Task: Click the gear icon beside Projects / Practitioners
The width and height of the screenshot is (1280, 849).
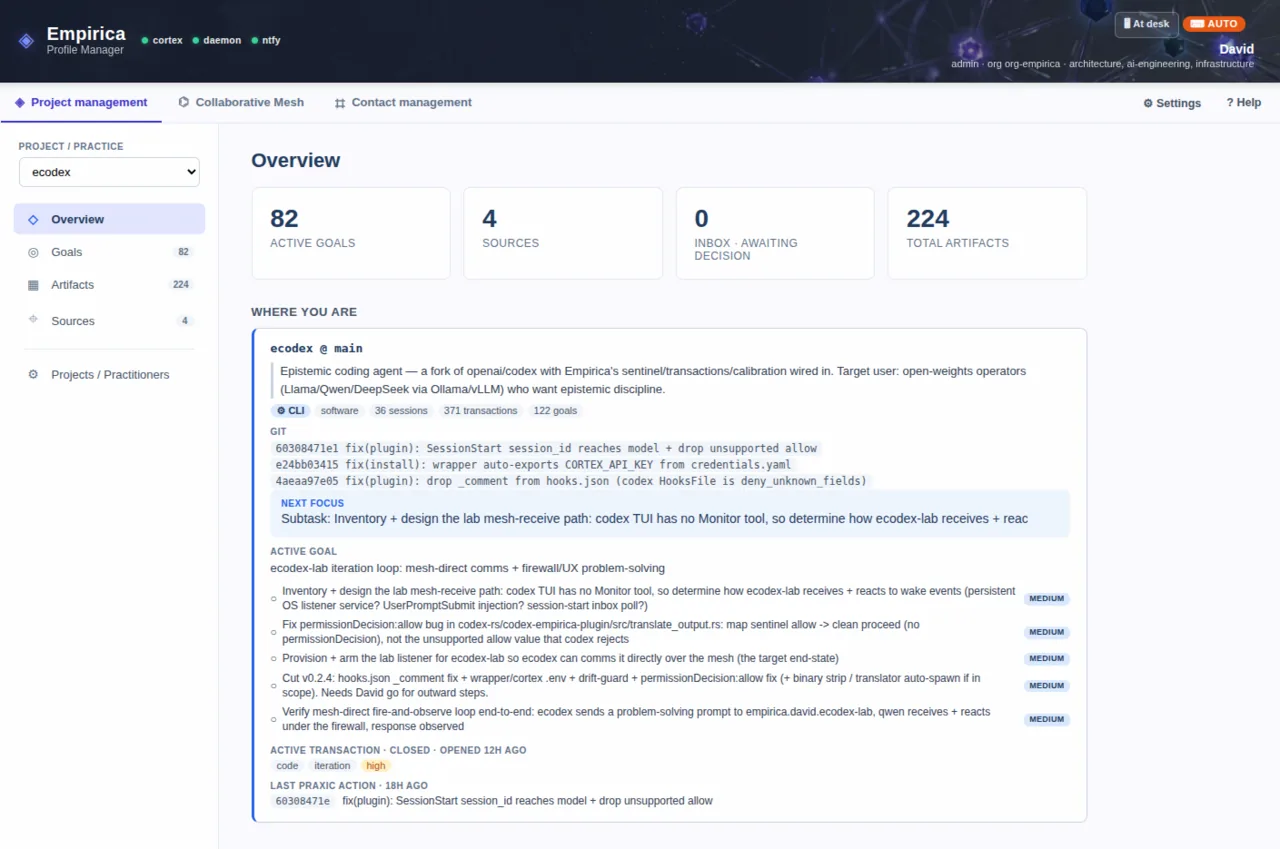Action: [x=33, y=374]
